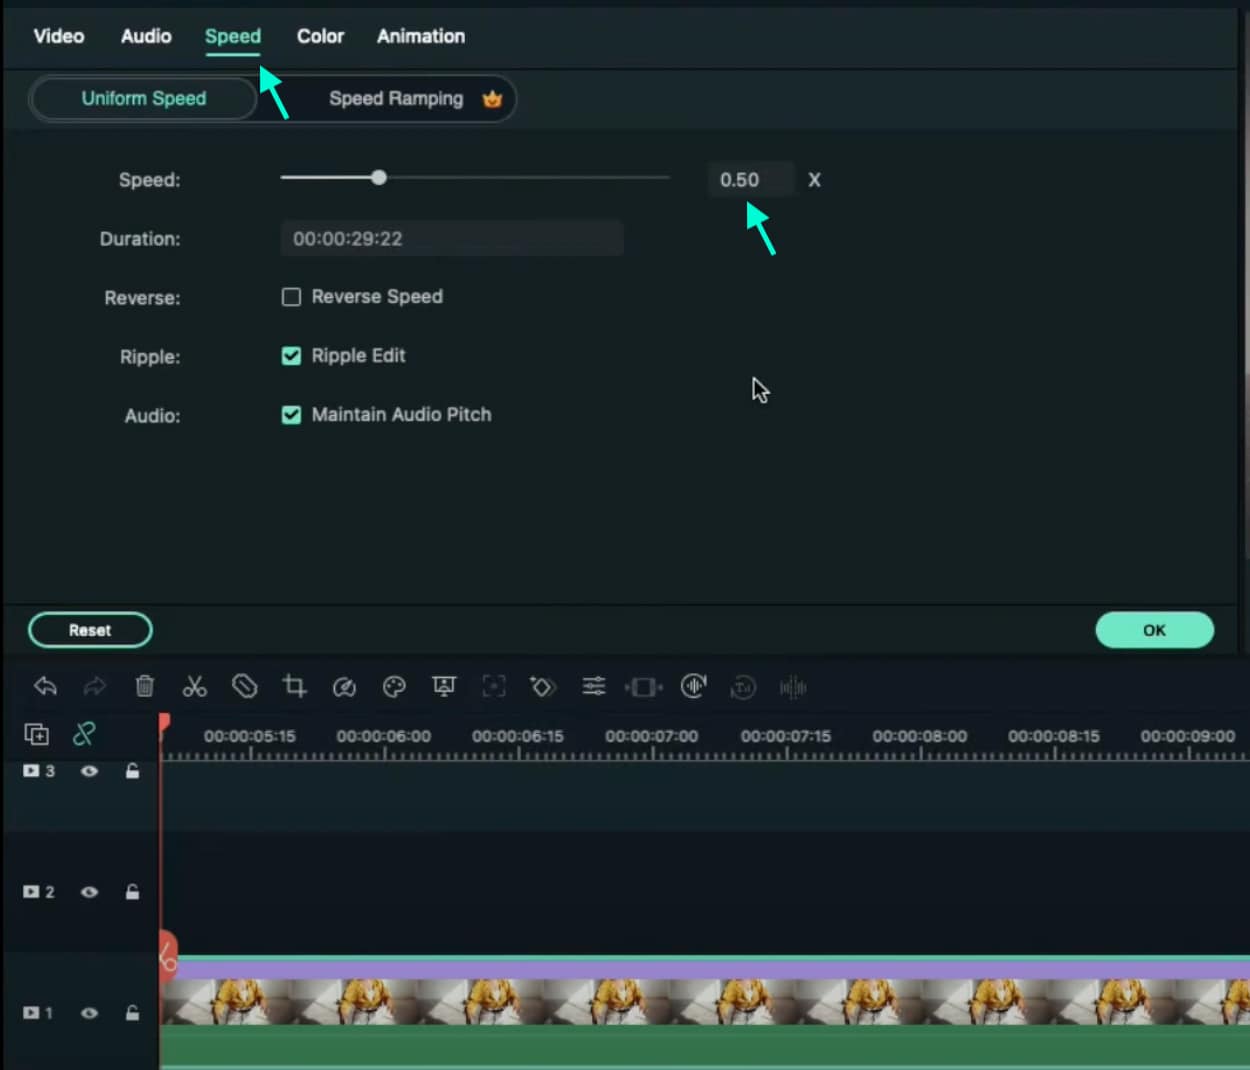
Task: Select the Speed tab
Action: [233, 36]
